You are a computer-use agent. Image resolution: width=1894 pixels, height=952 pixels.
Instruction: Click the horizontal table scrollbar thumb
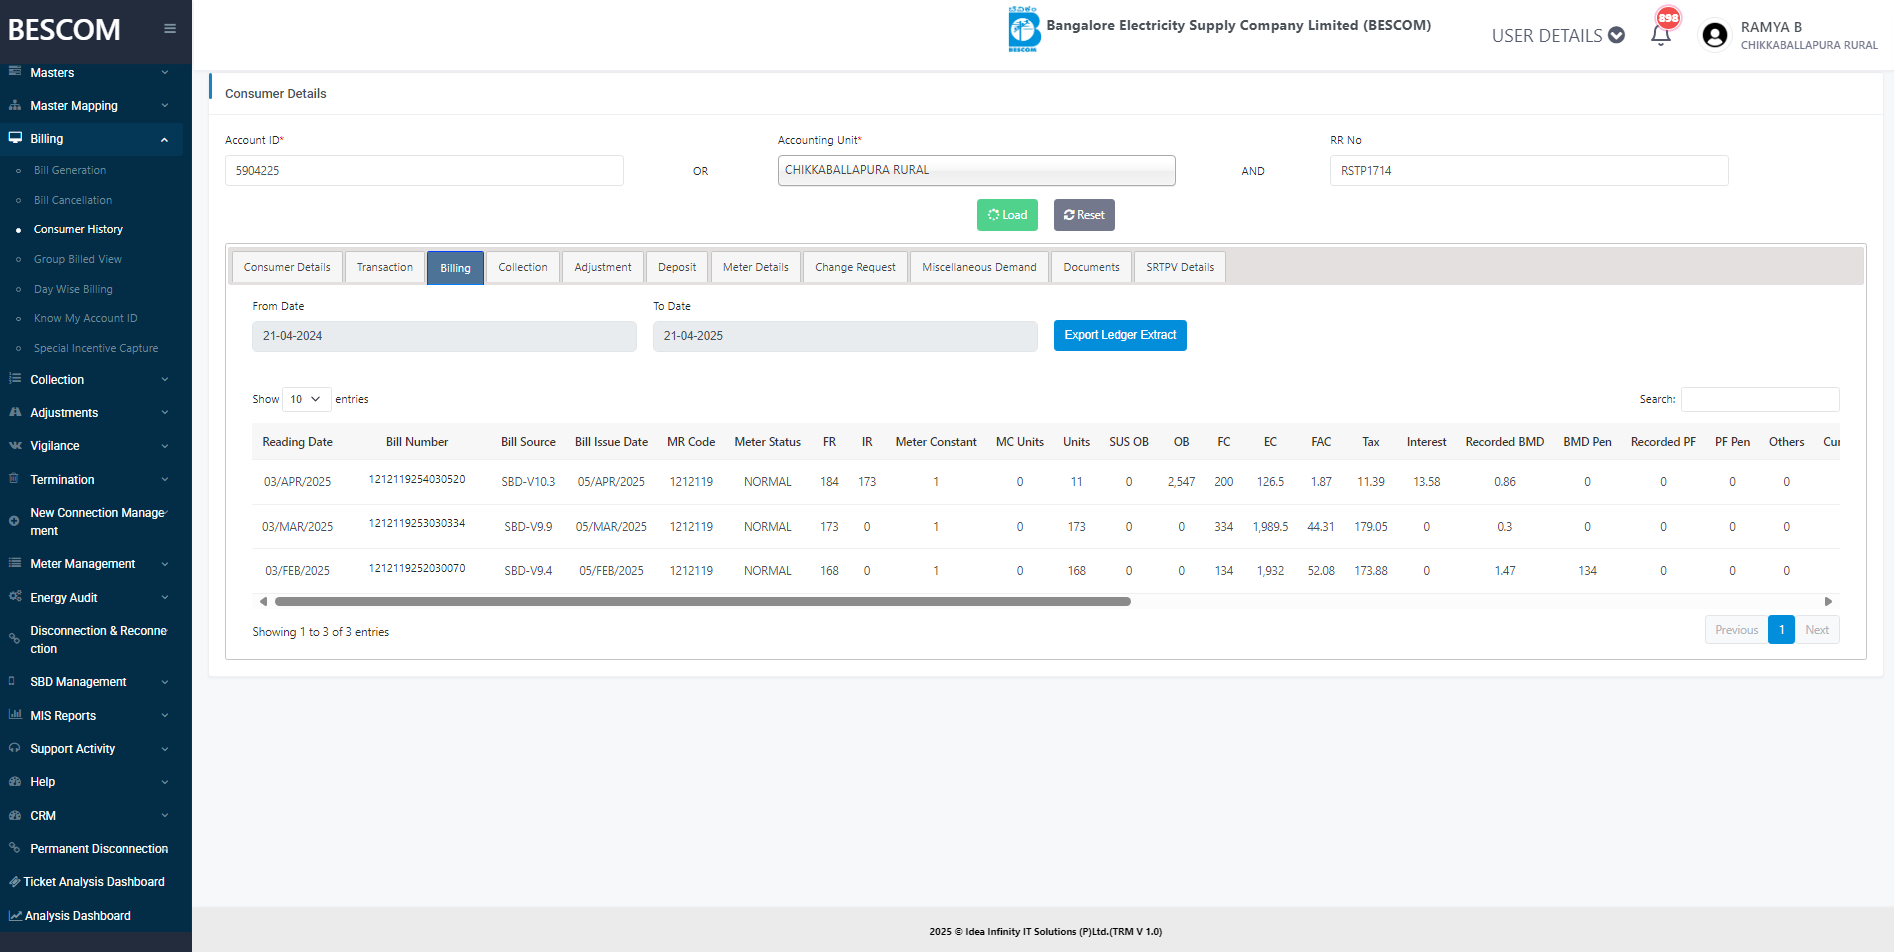(x=702, y=602)
